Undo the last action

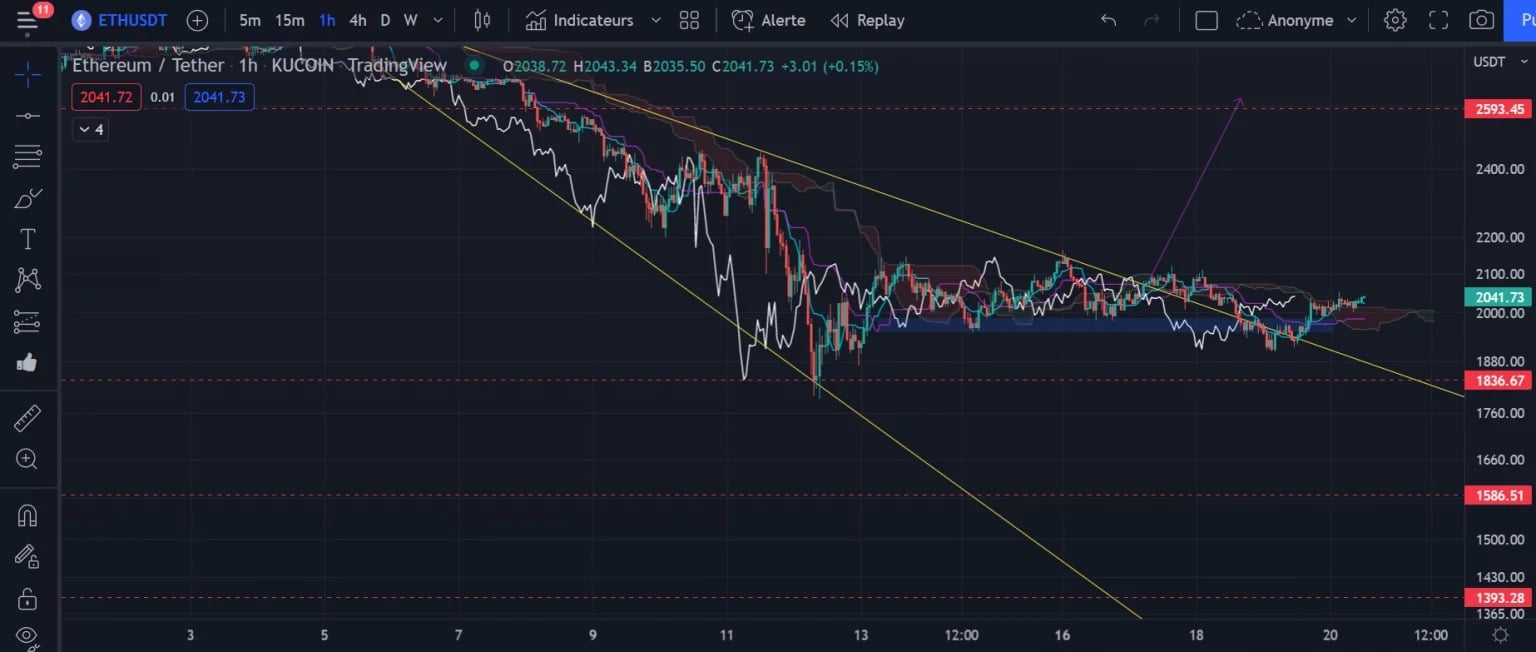[1108, 20]
